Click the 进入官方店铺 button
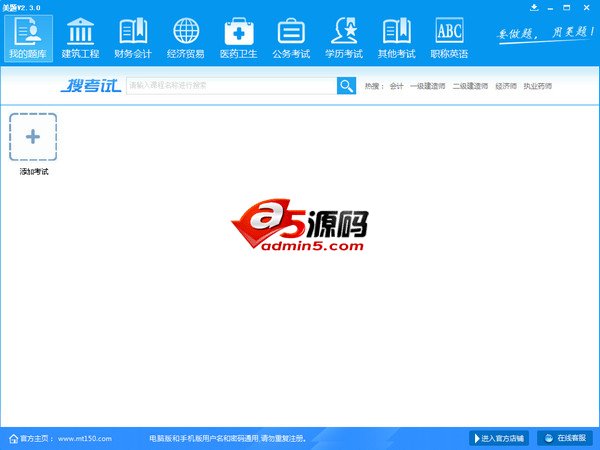The image size is (600, 450). pyautogui.click(x=499, y=439)
